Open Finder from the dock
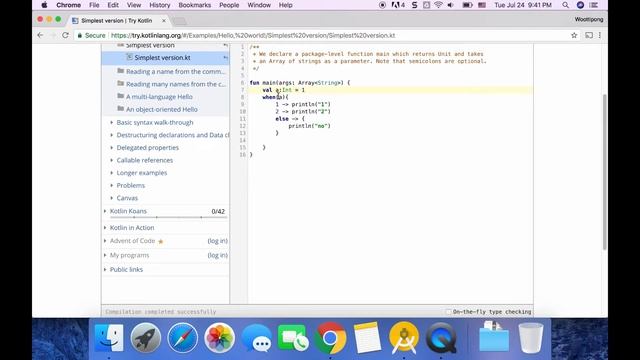Screen dimensions: 640x360 (109, 338)
